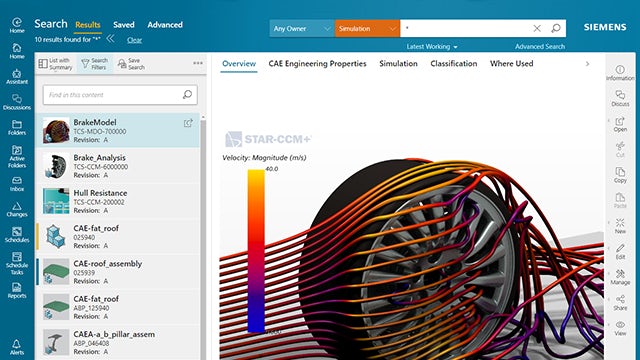Select Hull Resistance result
Screen dimensions: 640x360
point(118,201)
